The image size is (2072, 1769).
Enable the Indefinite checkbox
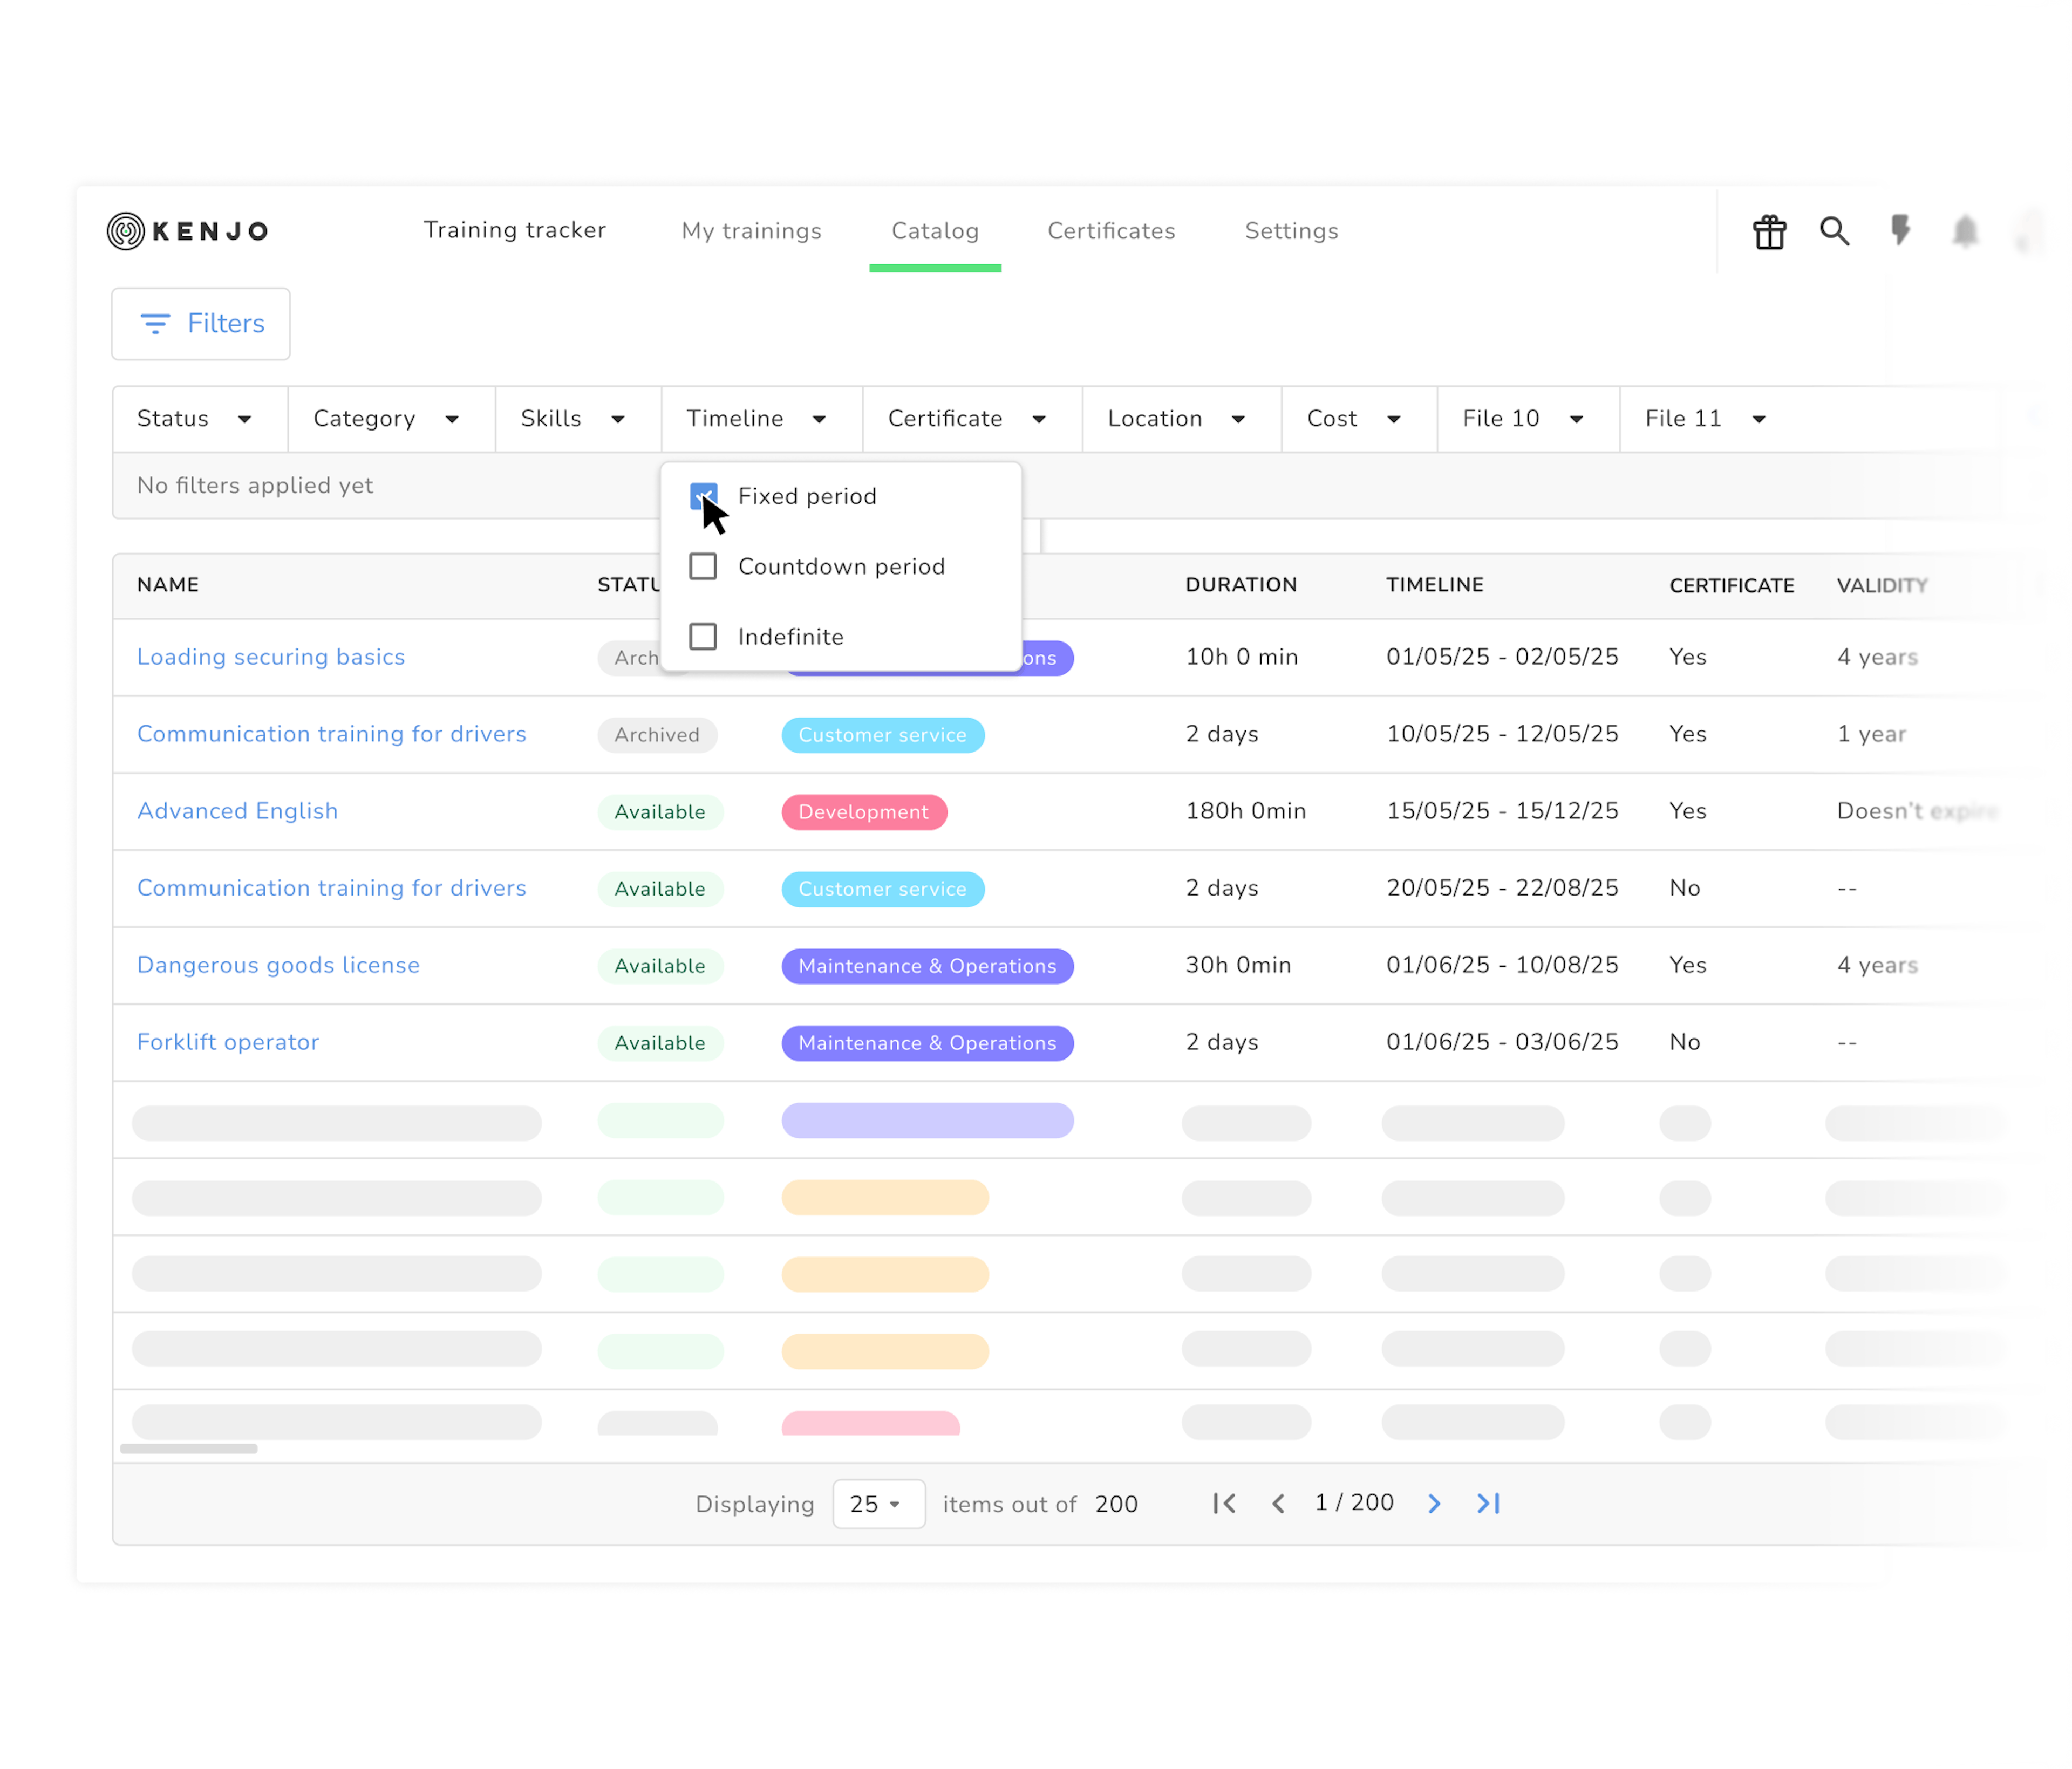[703, 636]
